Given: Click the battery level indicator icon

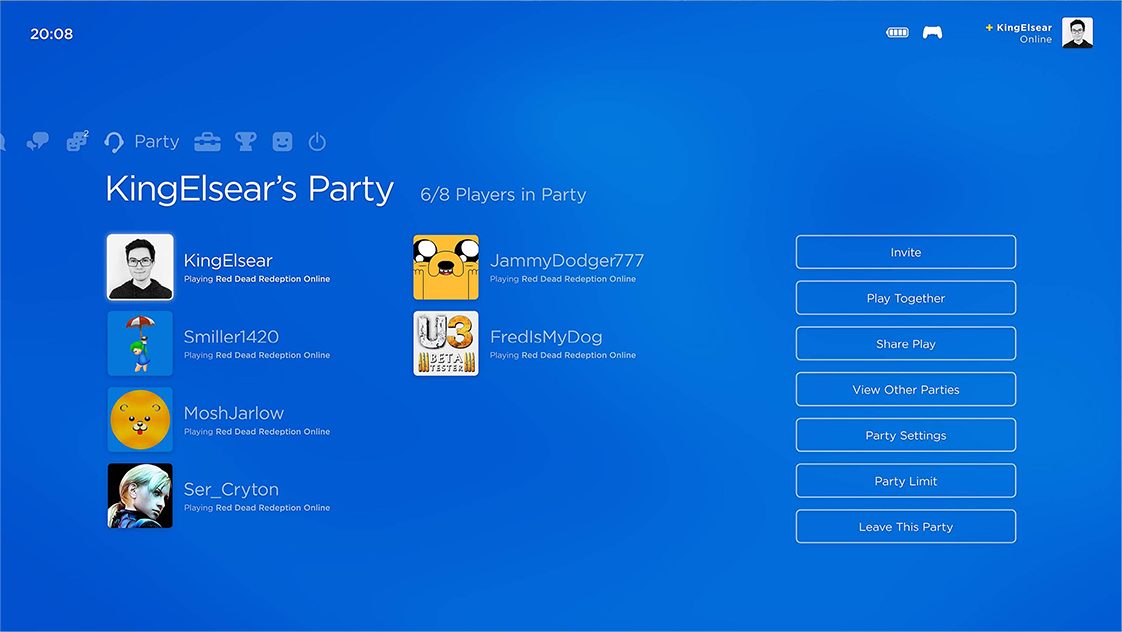Looking at the screenshot, I should pyautogui.click(x=898, y=32).
